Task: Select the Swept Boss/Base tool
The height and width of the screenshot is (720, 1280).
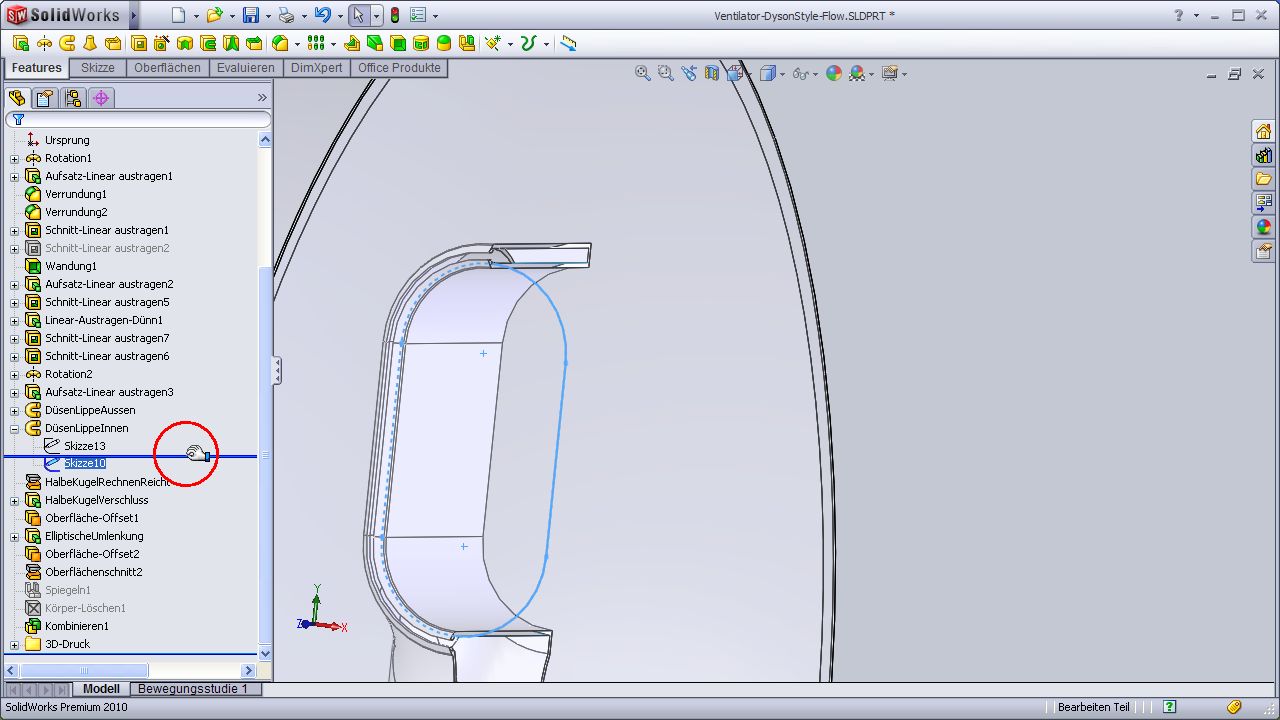Action: tap(68, 43)
